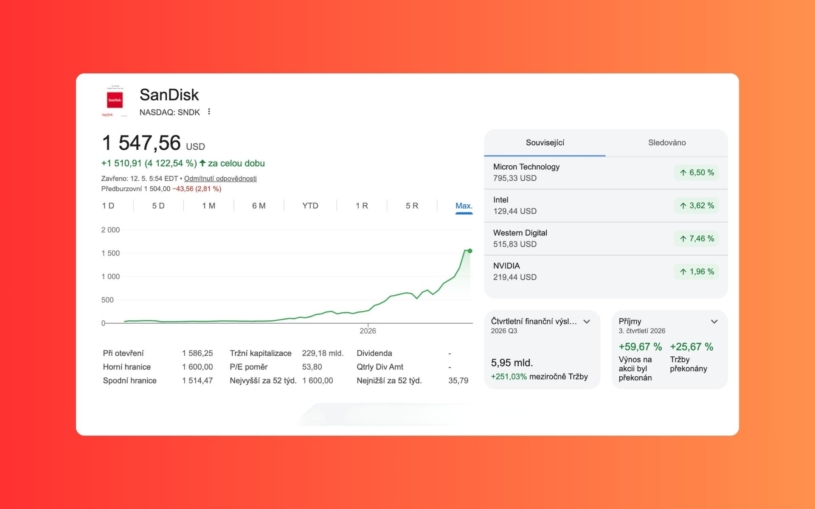Select the Max. range tab
This screenshot has width=815, height=509.
click(x=464, y=206)
